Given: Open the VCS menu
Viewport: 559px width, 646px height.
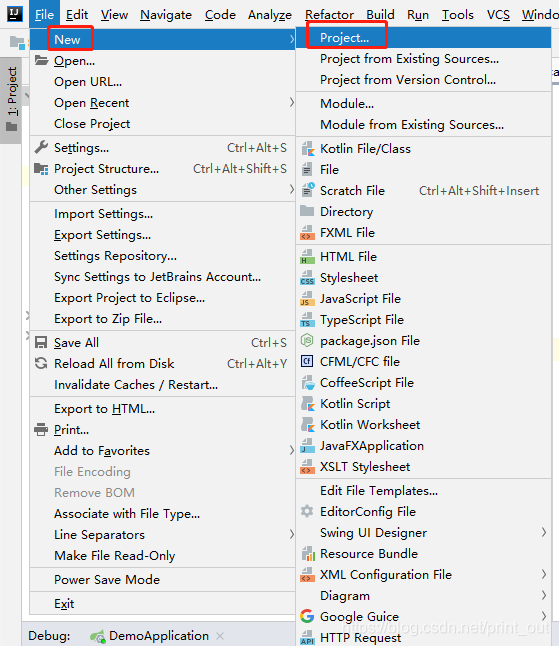Looking at the screenshot, I should coord(498,15).
